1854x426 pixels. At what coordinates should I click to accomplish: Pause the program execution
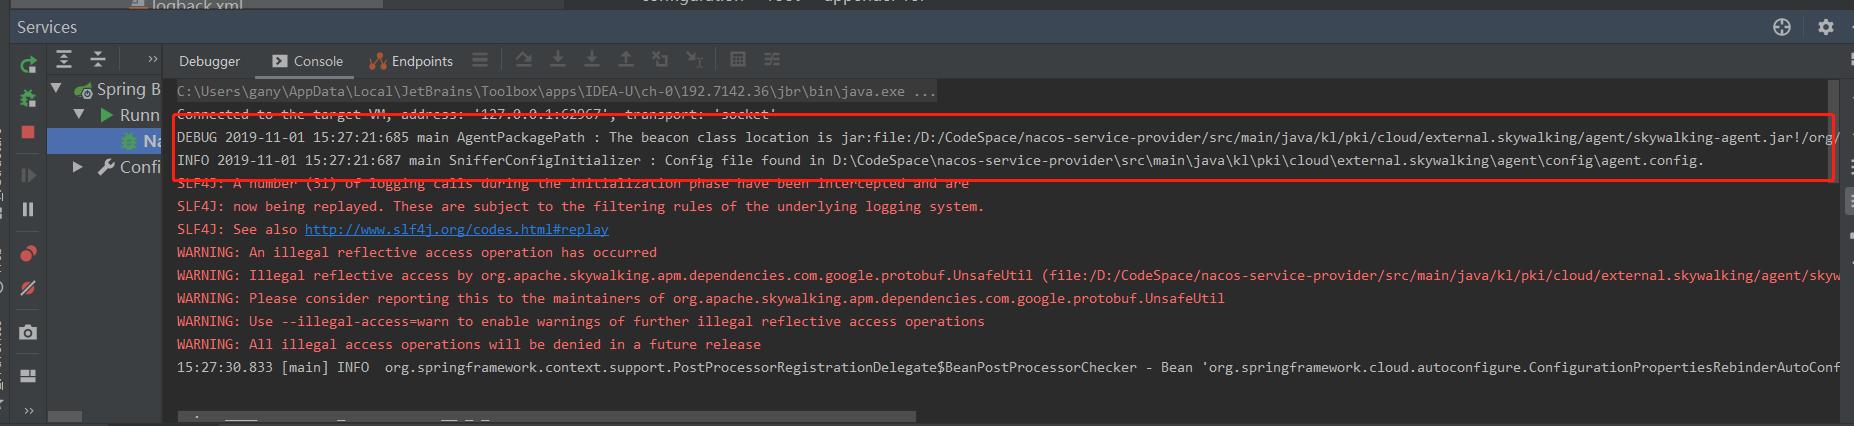click(x=28, y=209)
